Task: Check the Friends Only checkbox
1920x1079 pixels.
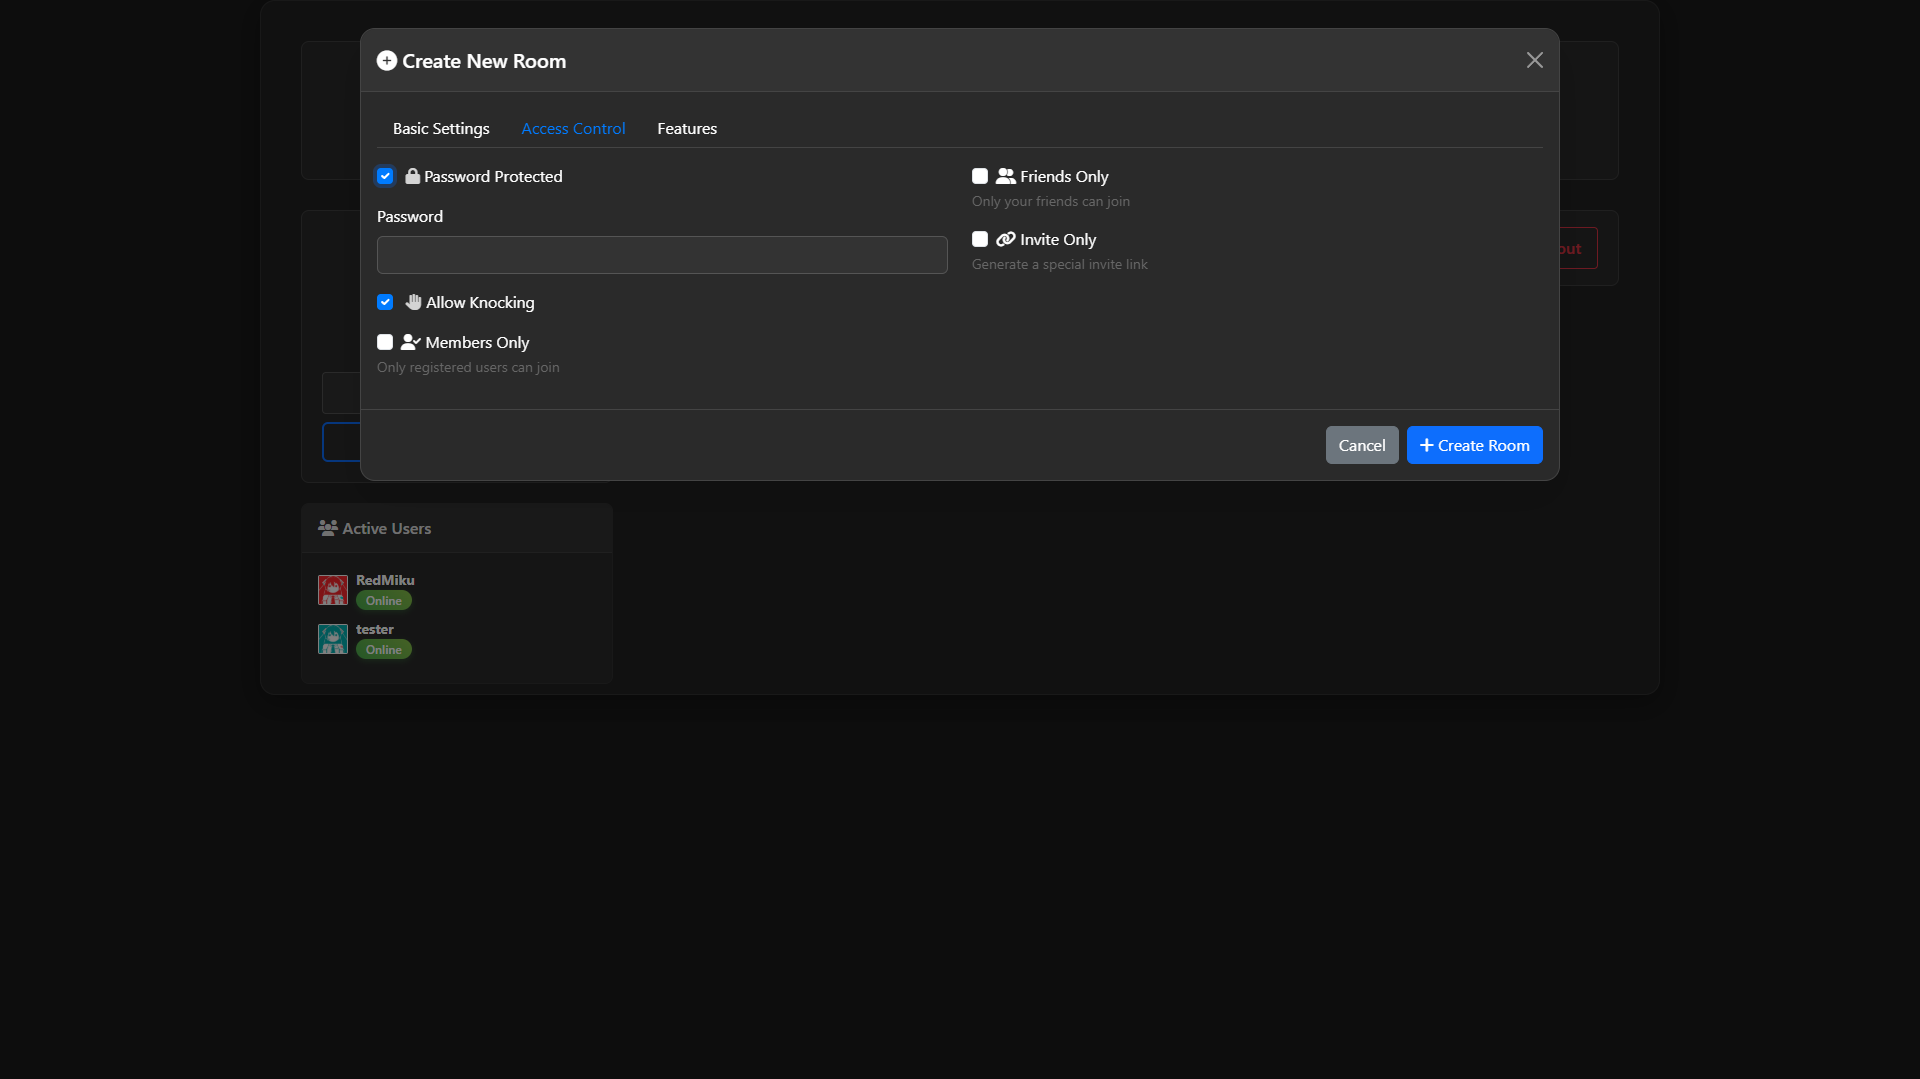Action: coord(980,176)
